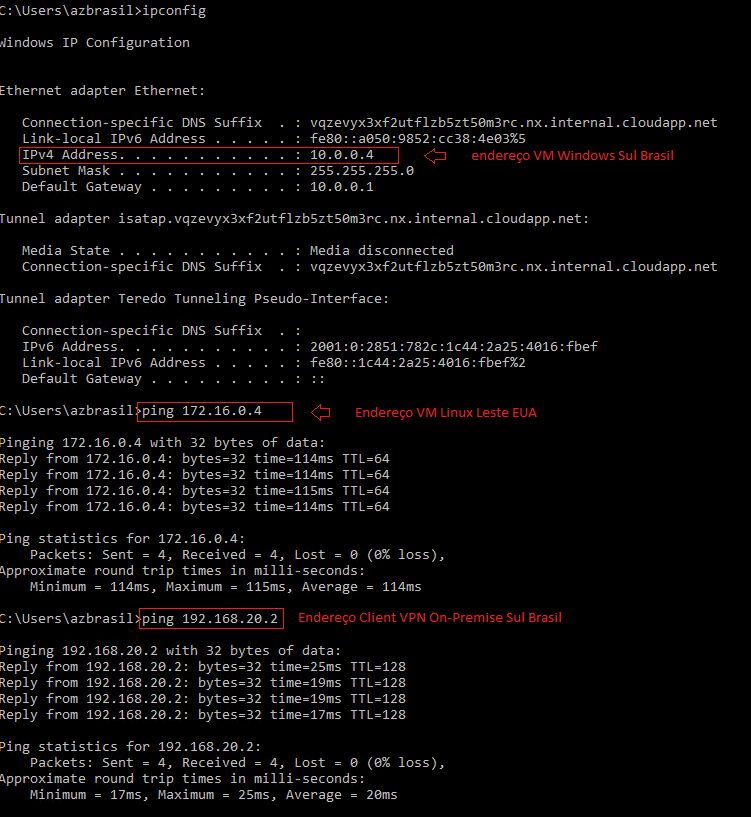Screen dimensions: 751x817
Task: Click IPv6 address 2001:0:2851:782c:1c44:2a25:4016:fbef
Action: (x=453, y=346)
